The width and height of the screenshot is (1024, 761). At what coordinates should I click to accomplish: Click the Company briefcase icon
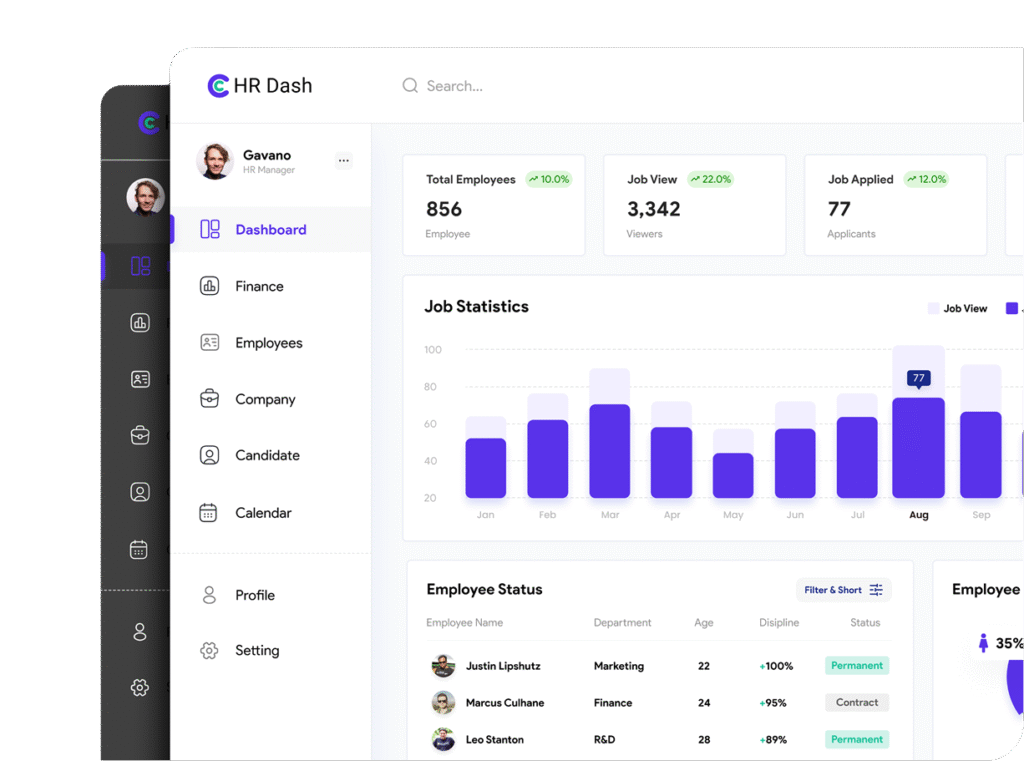[209, 399]
